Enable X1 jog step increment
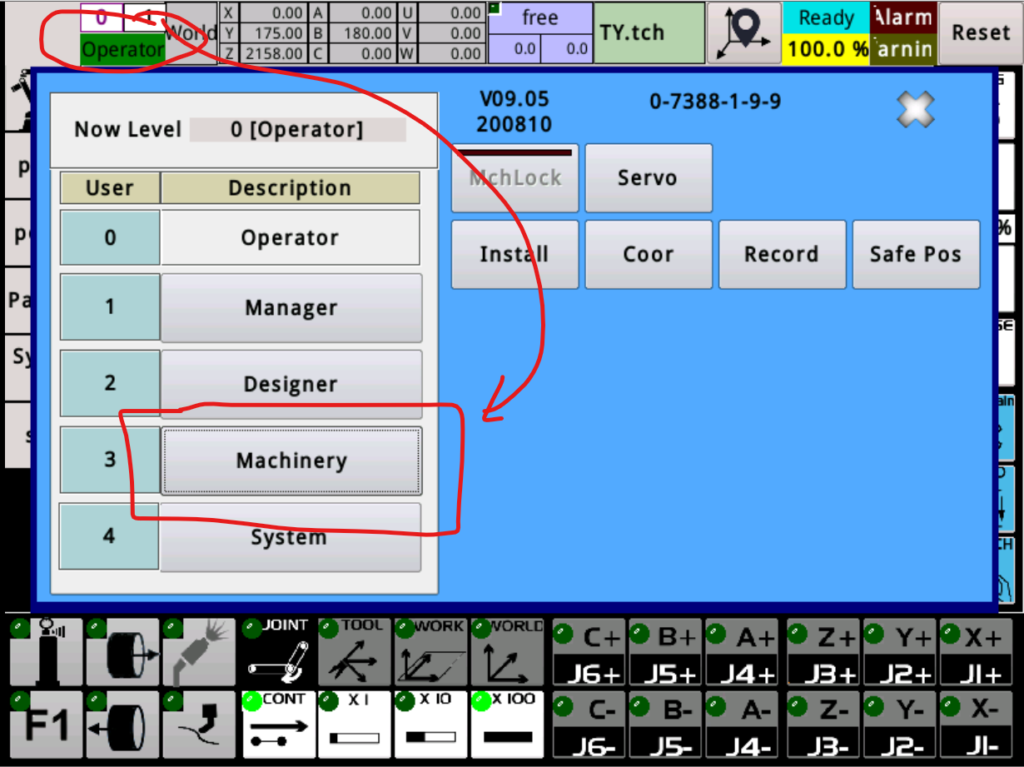 pos(354,724)
